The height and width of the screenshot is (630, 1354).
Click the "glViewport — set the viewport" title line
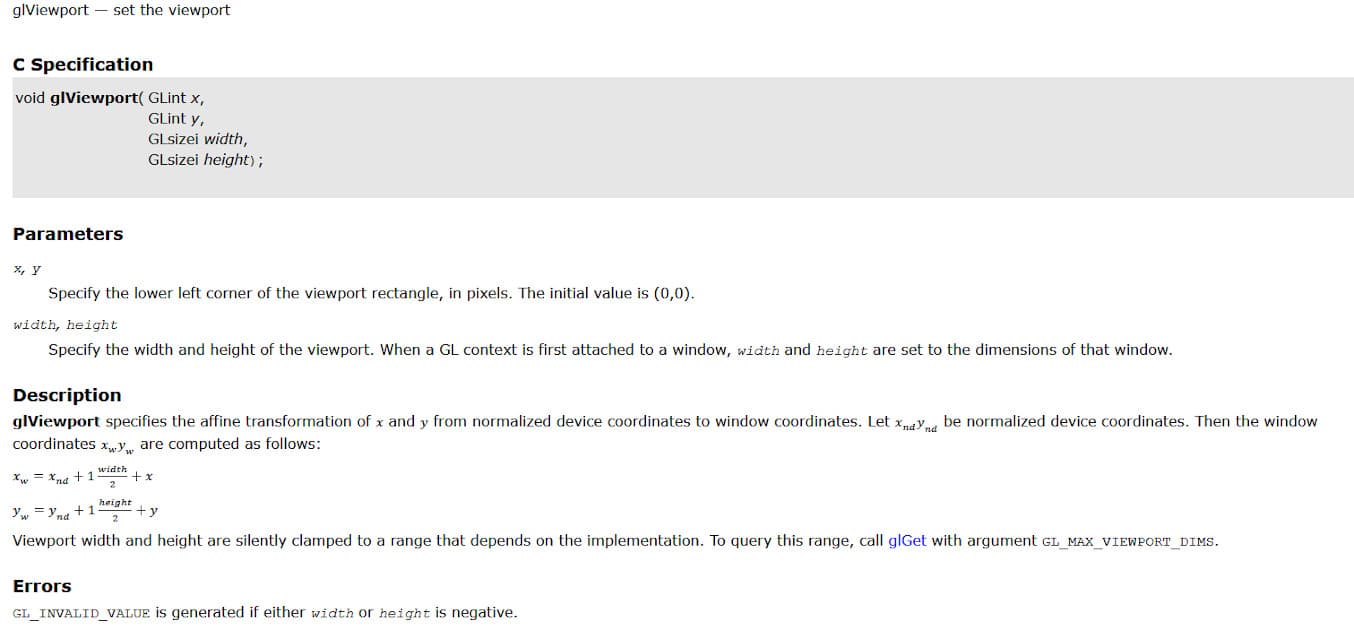point(121,10)
